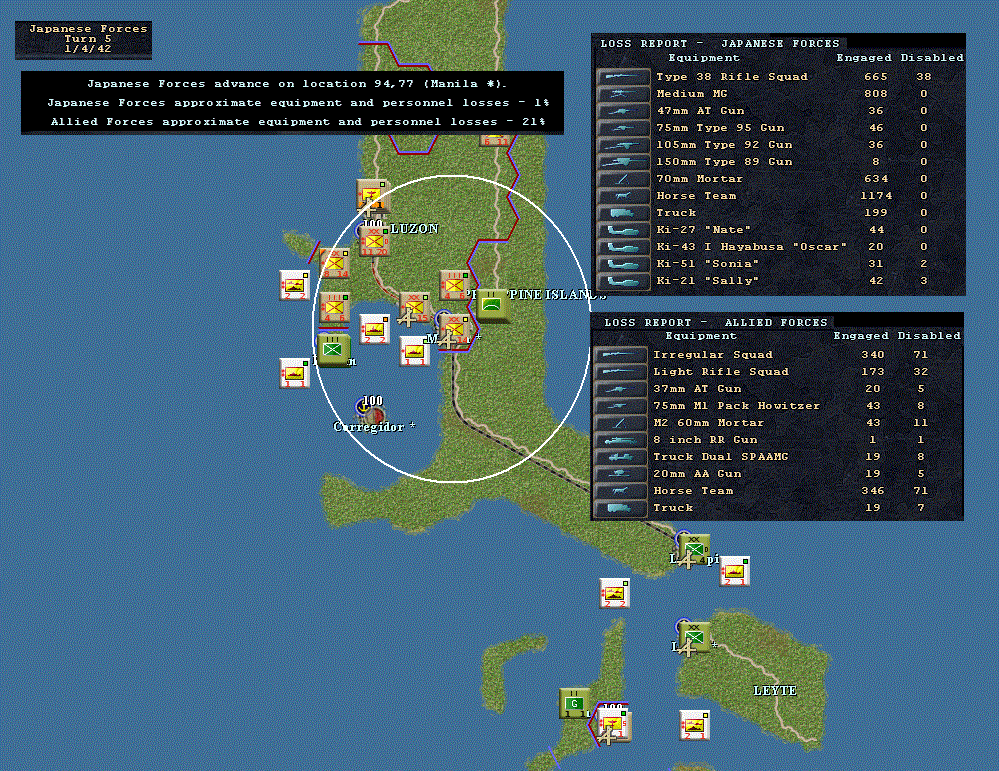Click the Truck Dual SPAAMG icon
Screen dimensions: 999x771
pos(621,457)
